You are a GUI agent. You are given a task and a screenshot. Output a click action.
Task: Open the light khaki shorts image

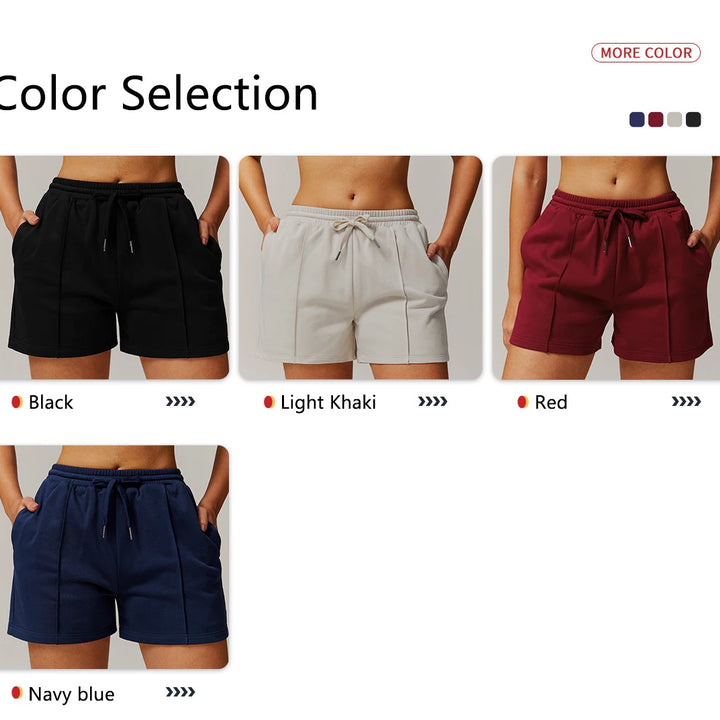pyautogui.click(x=360, y=268)
